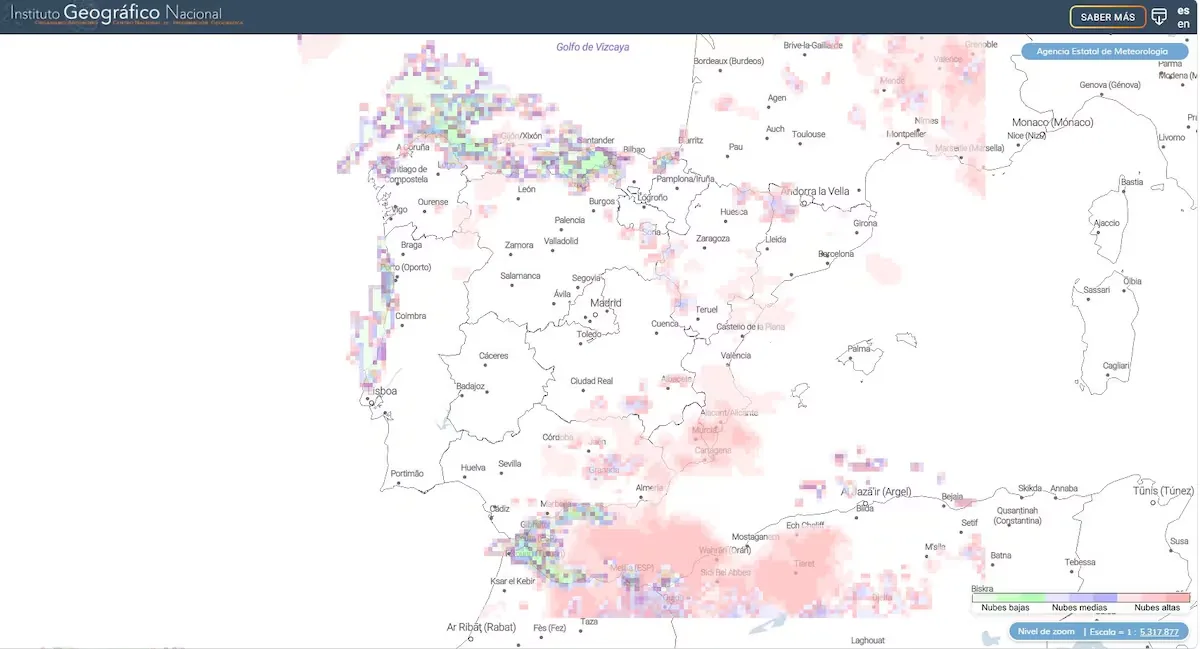This screenshot has width=1200, height=649.
Task: Click the 'Golfo de Vizcaya' sea label
Action: 593,47
